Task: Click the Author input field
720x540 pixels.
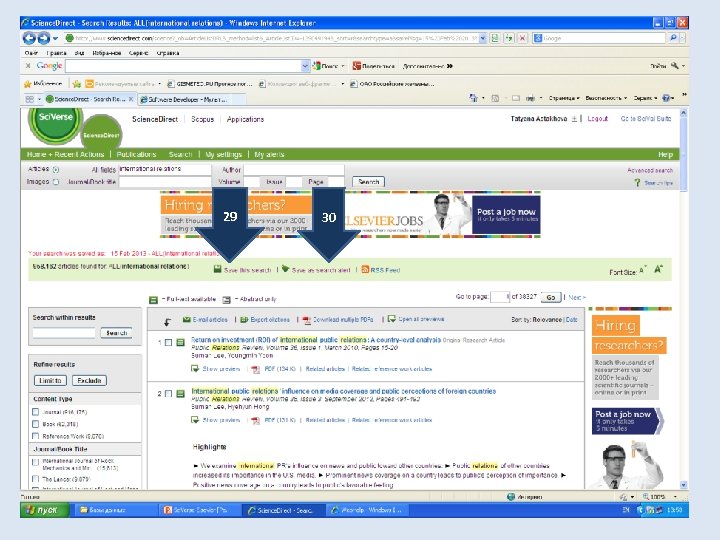Action: coord(294,169)
